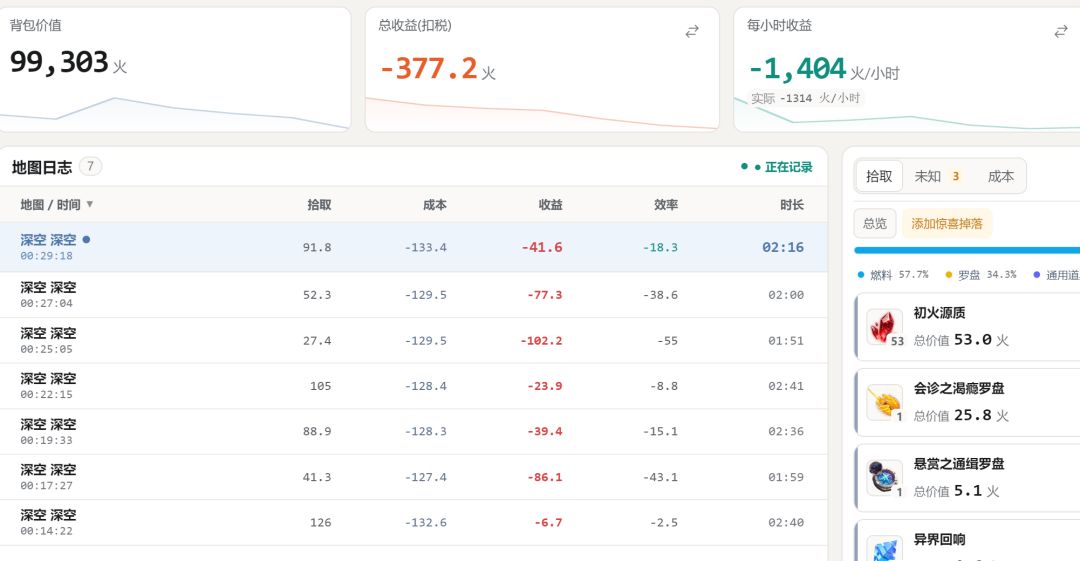Click the 效率 column header
Screen dimensions: 1080x561
point(666,205)
